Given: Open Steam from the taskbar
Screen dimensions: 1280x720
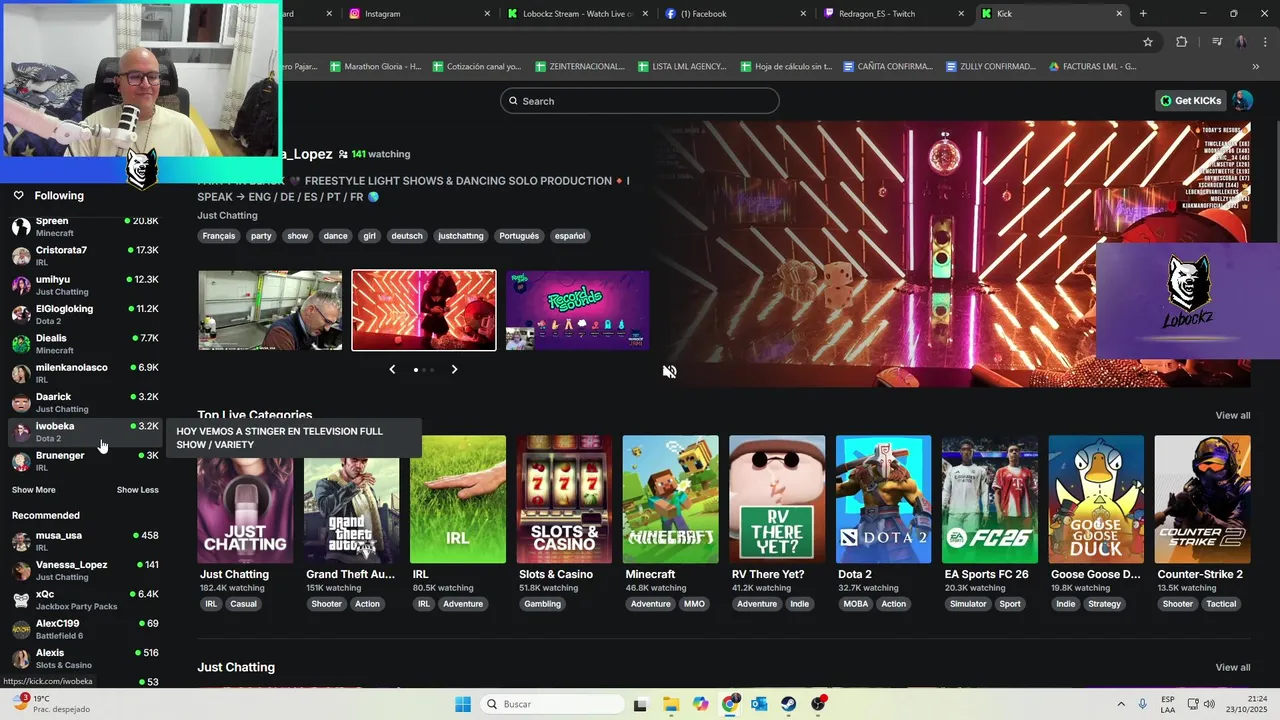Looking at the screenshot, I should pos(789,704).
